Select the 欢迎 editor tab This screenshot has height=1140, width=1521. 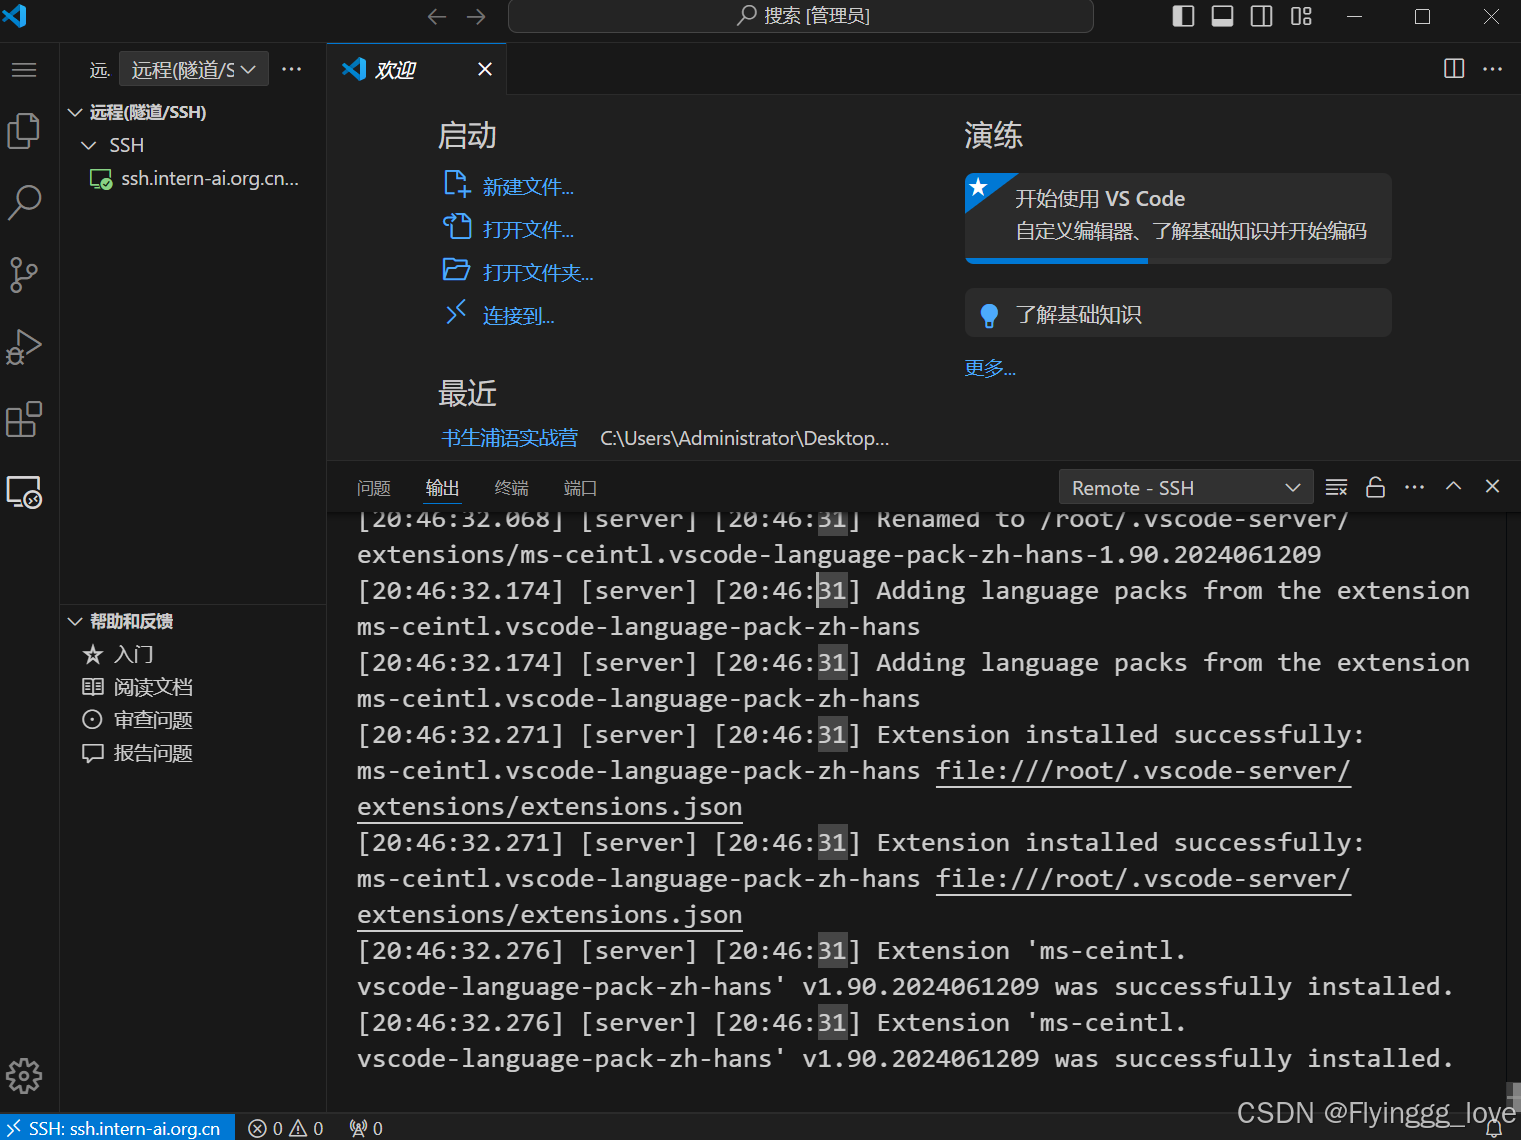(417, 69)
